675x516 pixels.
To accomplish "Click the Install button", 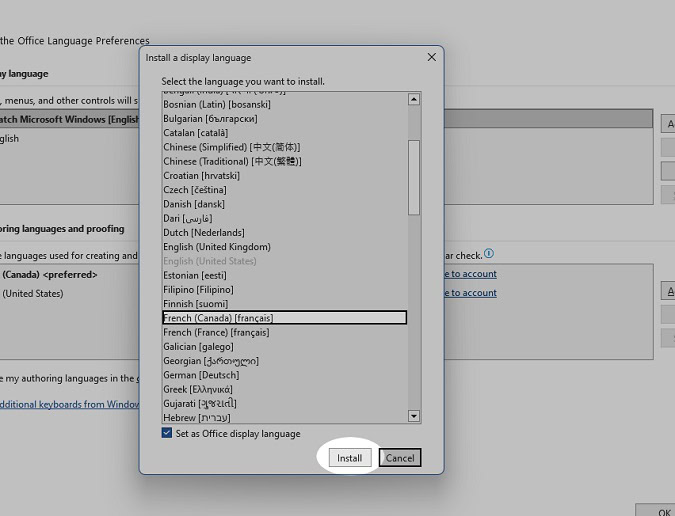I will click(349, 458).
